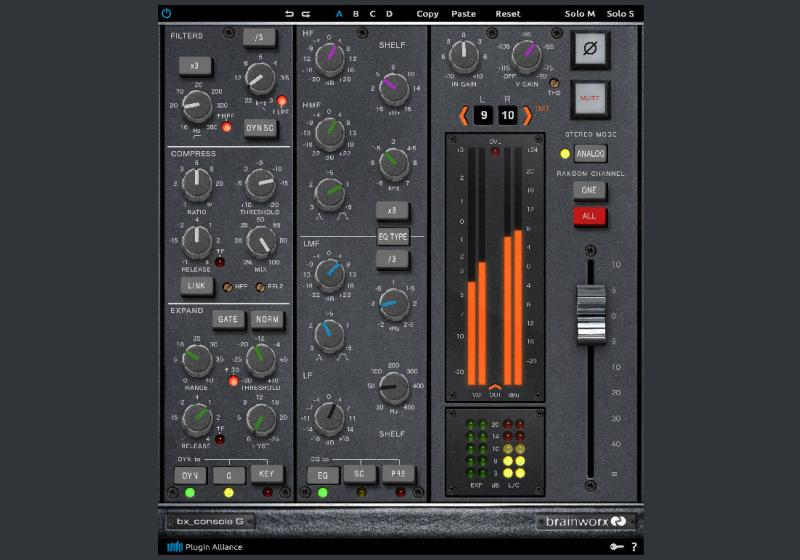The height and width of the screenshot is (560, 800).
Task: Toggle the expander NORM button
Action: [x=267, y=319]
